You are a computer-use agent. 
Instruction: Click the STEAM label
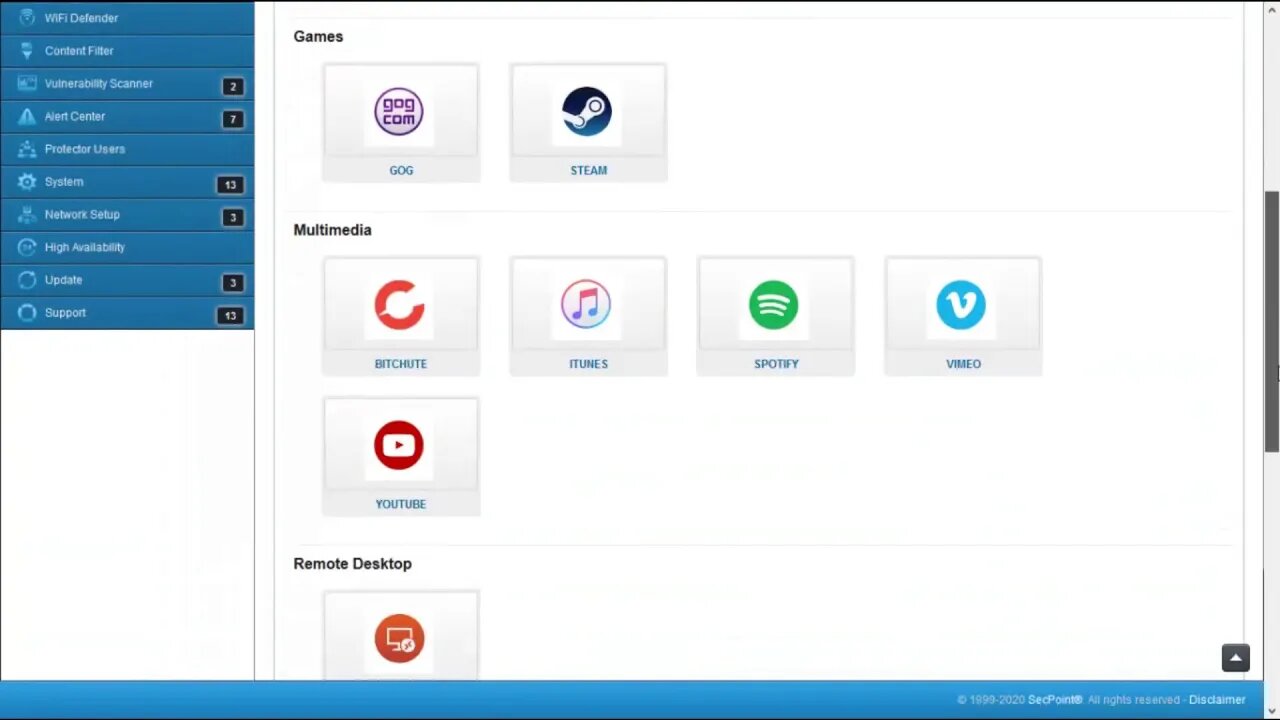tap(588, 170)
